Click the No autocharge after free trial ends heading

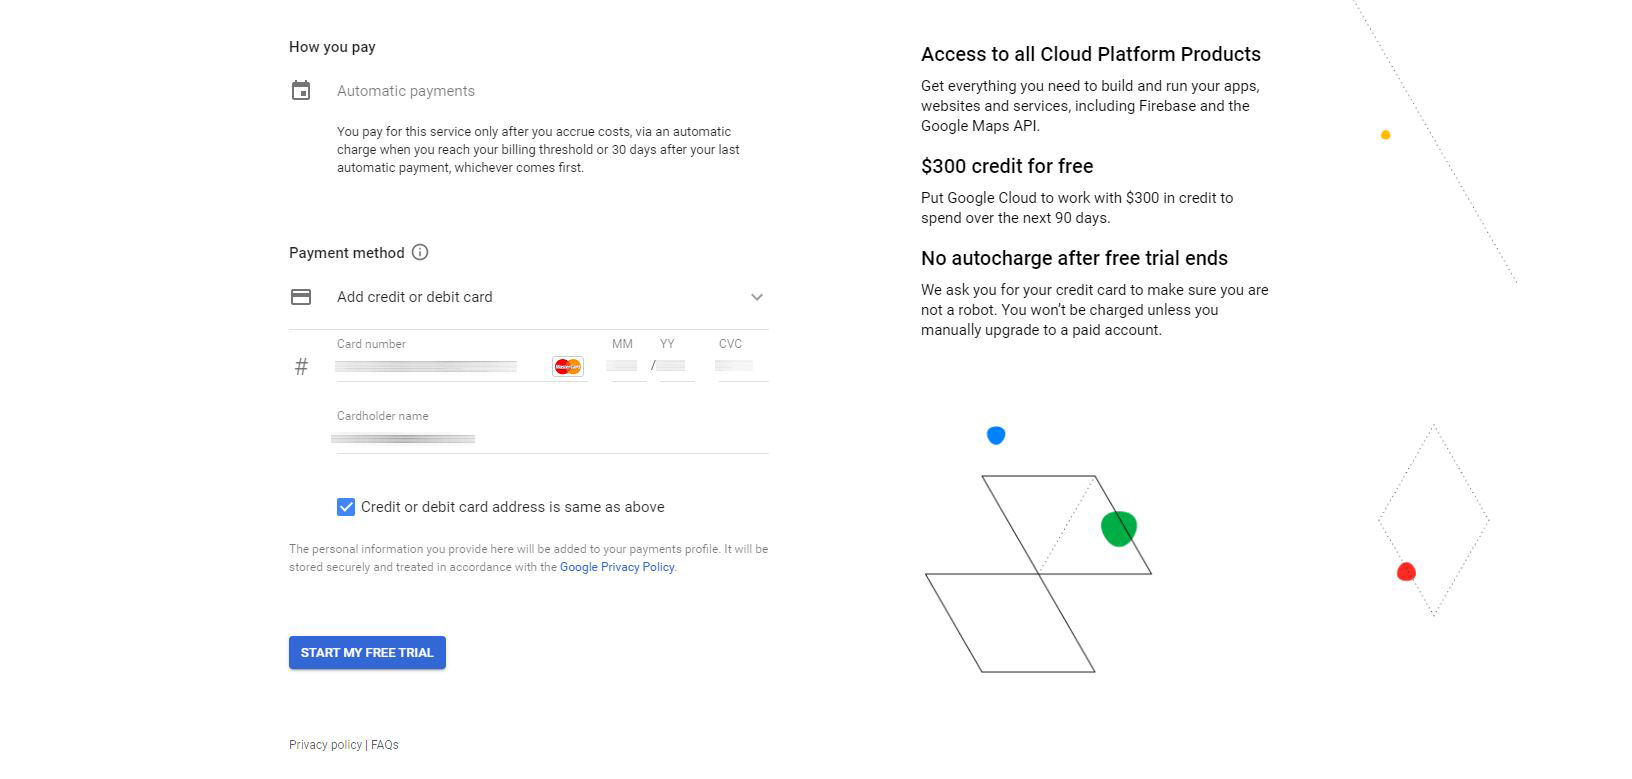tap(1074, 258)
